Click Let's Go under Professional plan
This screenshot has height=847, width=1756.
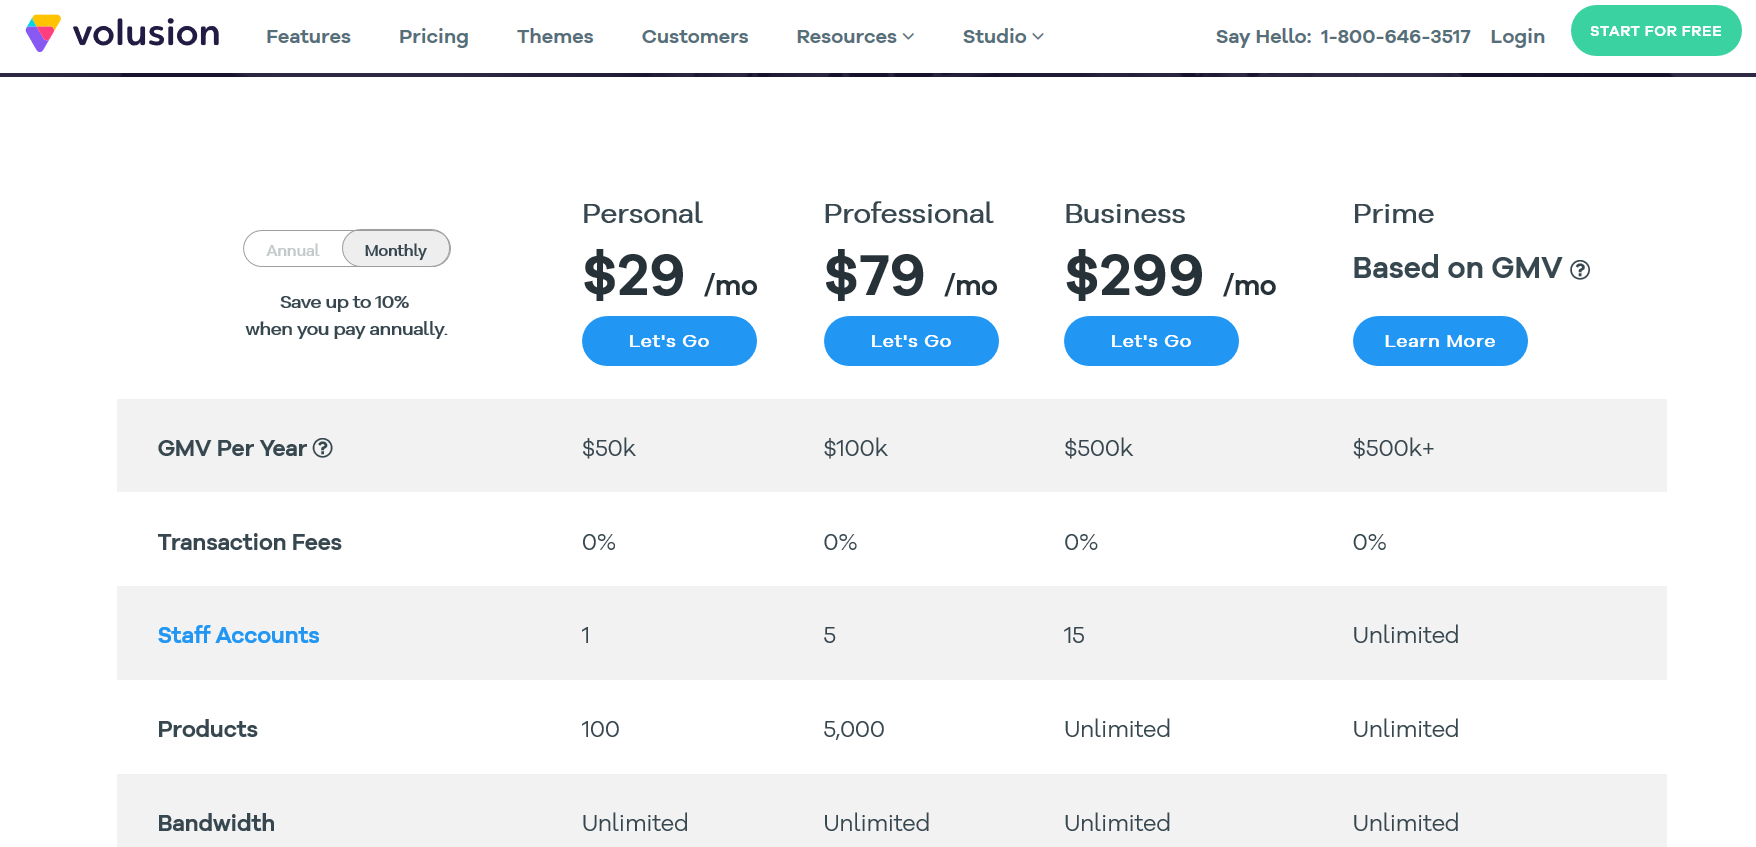(x=911, y=341)
